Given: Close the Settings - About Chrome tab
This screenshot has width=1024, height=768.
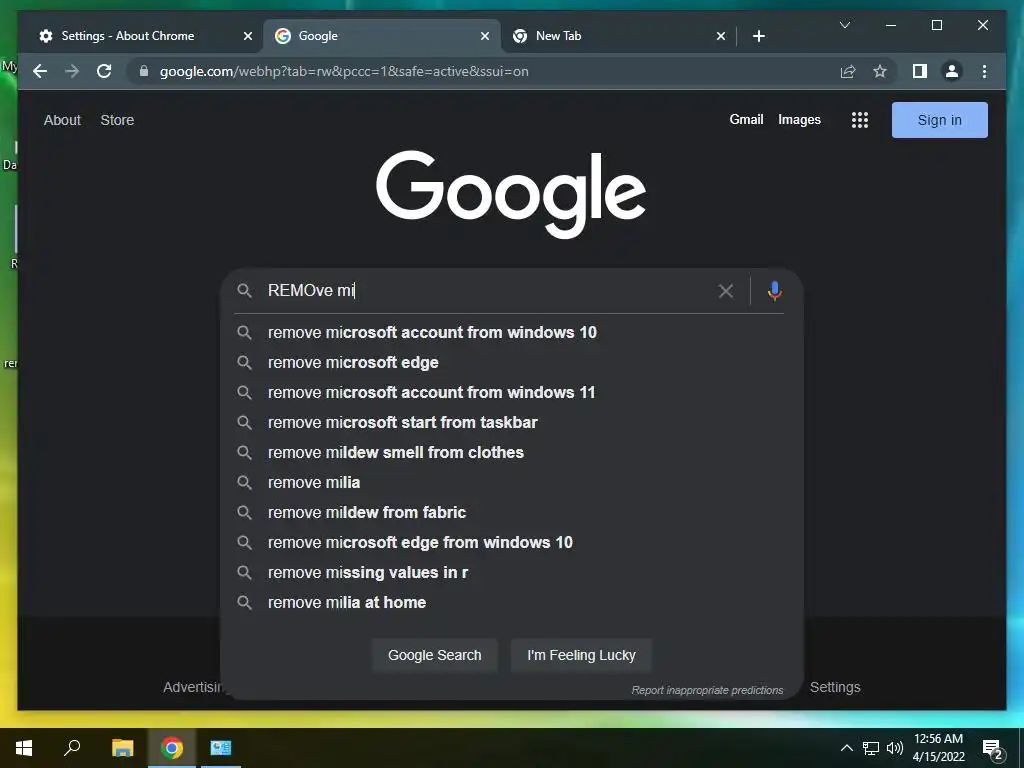Looking at the screenshot, I should pyautogui.click(x=248, y=36).
